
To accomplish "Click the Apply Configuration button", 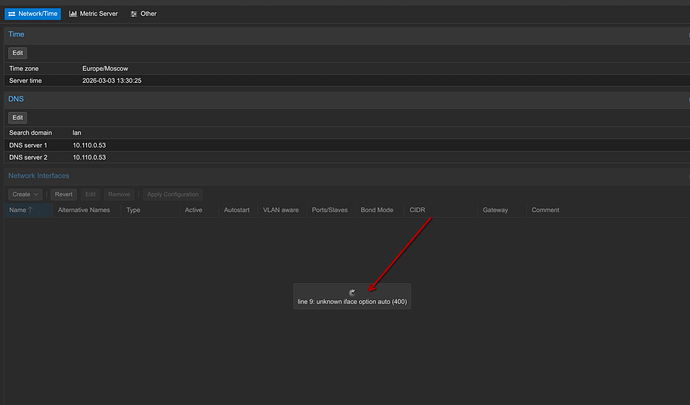I will [173, 194].
